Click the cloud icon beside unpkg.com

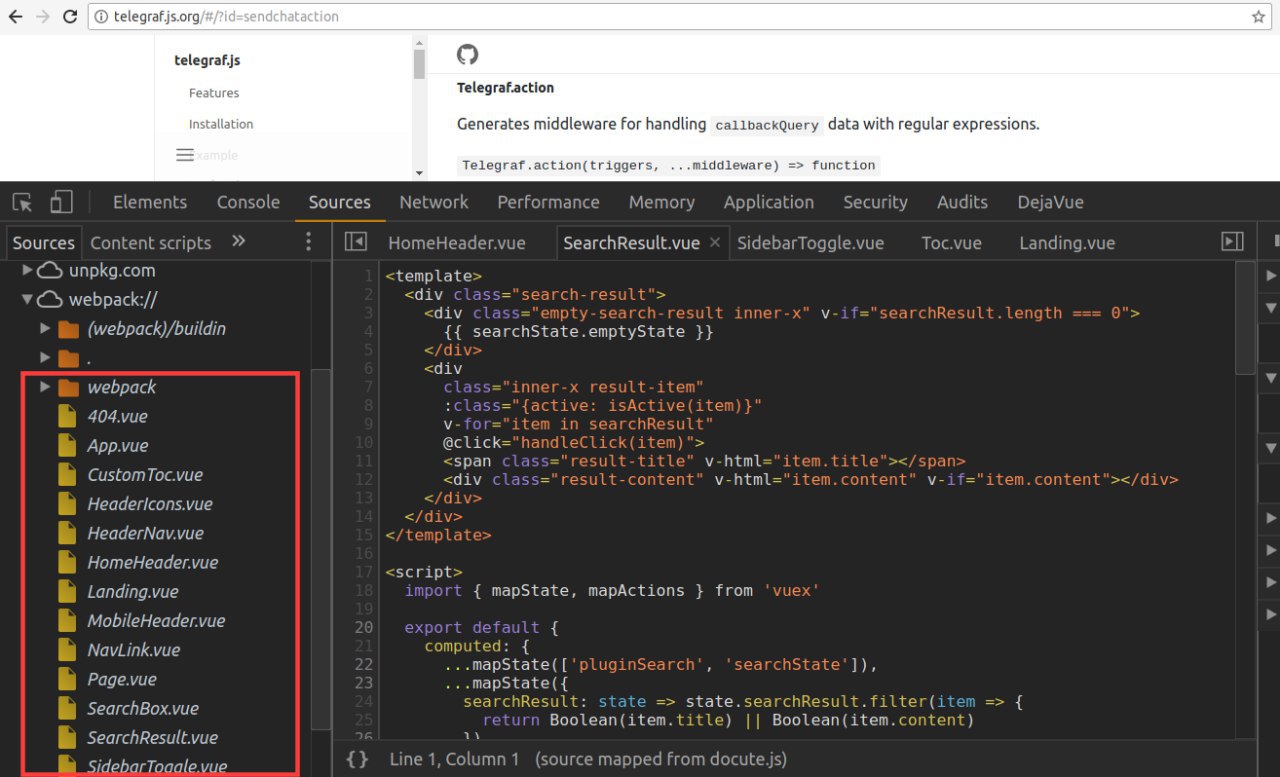[50, 270]
